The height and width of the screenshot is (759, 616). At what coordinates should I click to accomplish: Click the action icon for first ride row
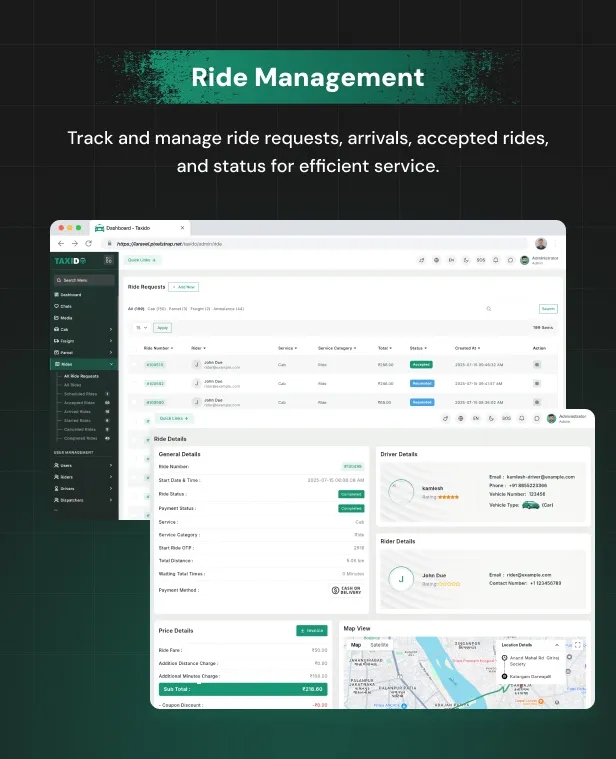pyautogui.click(x=537, y=365)
